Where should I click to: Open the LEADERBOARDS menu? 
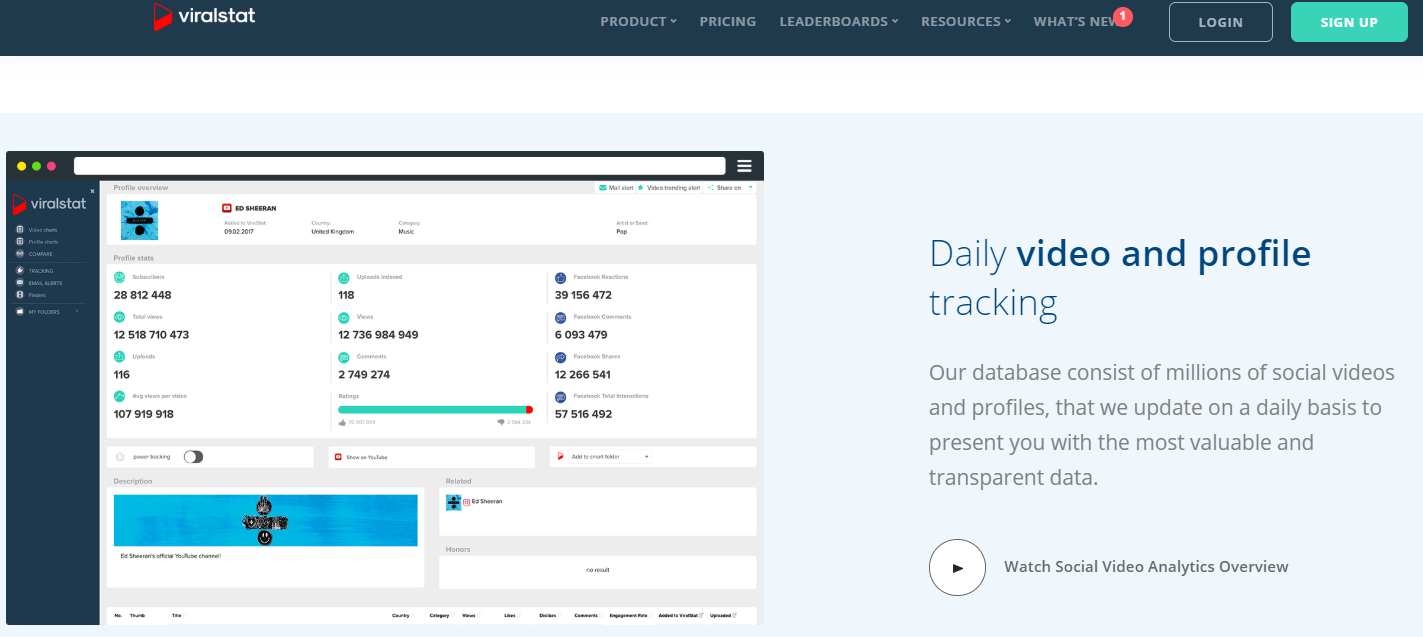point(838,21)
